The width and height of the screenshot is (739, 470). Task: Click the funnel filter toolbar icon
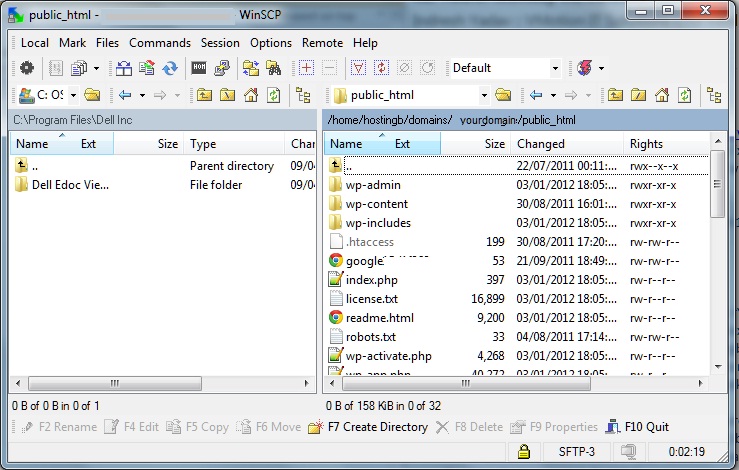click(x=358, y=68)
